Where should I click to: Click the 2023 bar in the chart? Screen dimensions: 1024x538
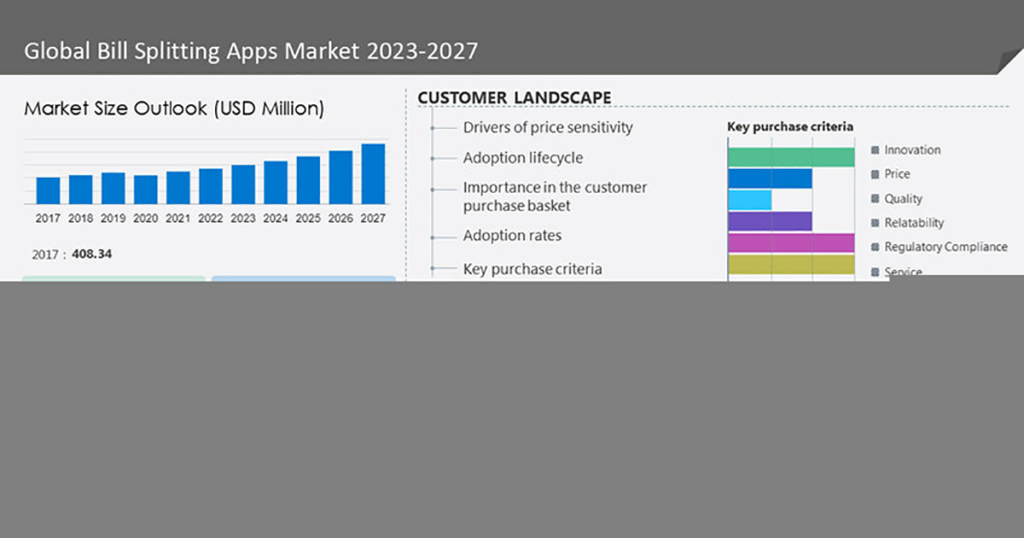[x=243, y=184]
